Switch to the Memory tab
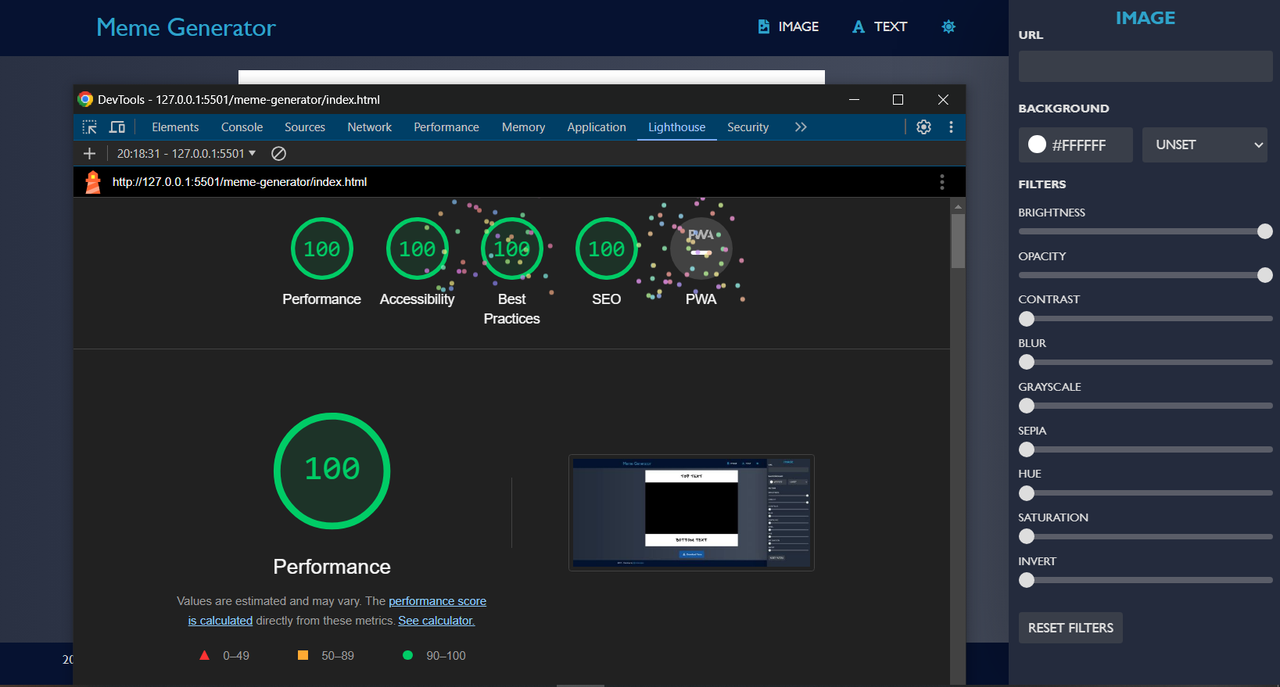This screenshot has height=687, width=1280. pyautogui.click(x=523, y=127)
